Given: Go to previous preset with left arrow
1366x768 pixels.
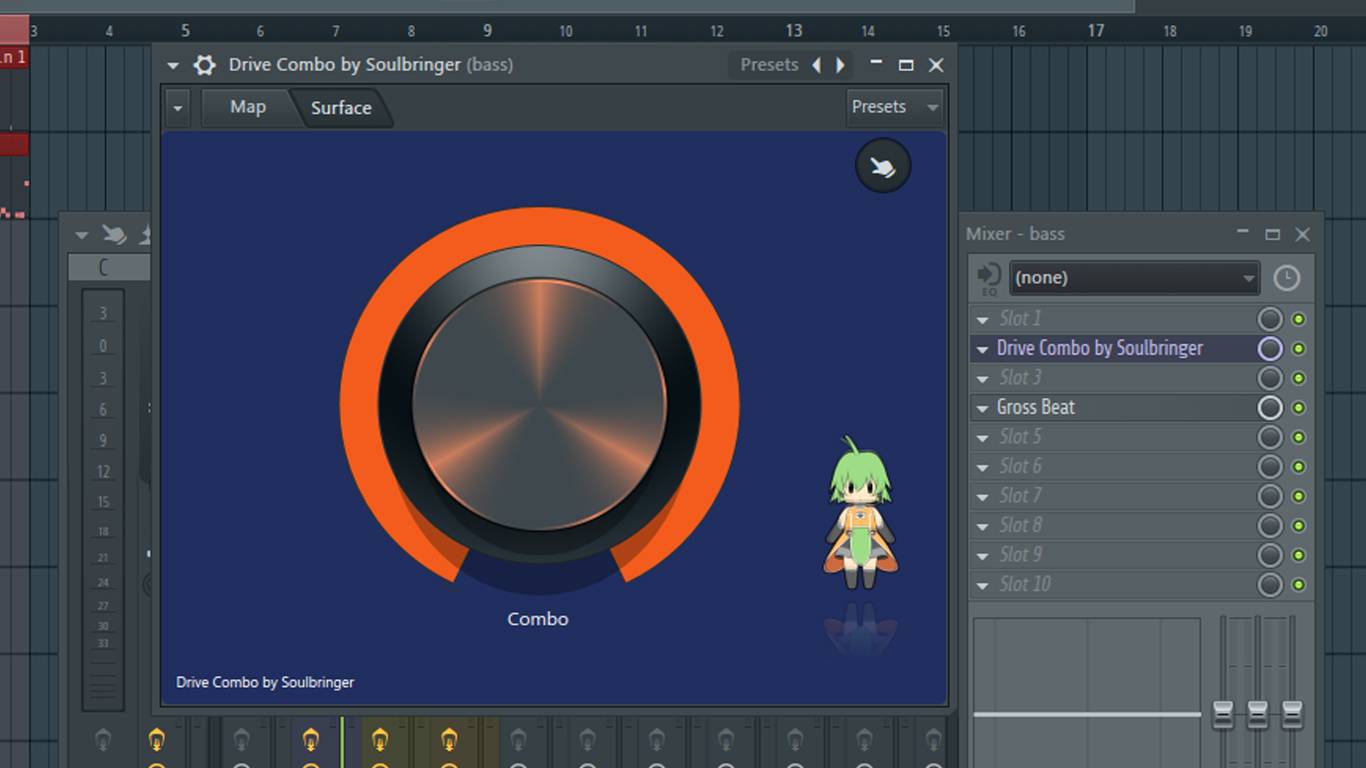Looking at the screenshot, I should (816, 65).
